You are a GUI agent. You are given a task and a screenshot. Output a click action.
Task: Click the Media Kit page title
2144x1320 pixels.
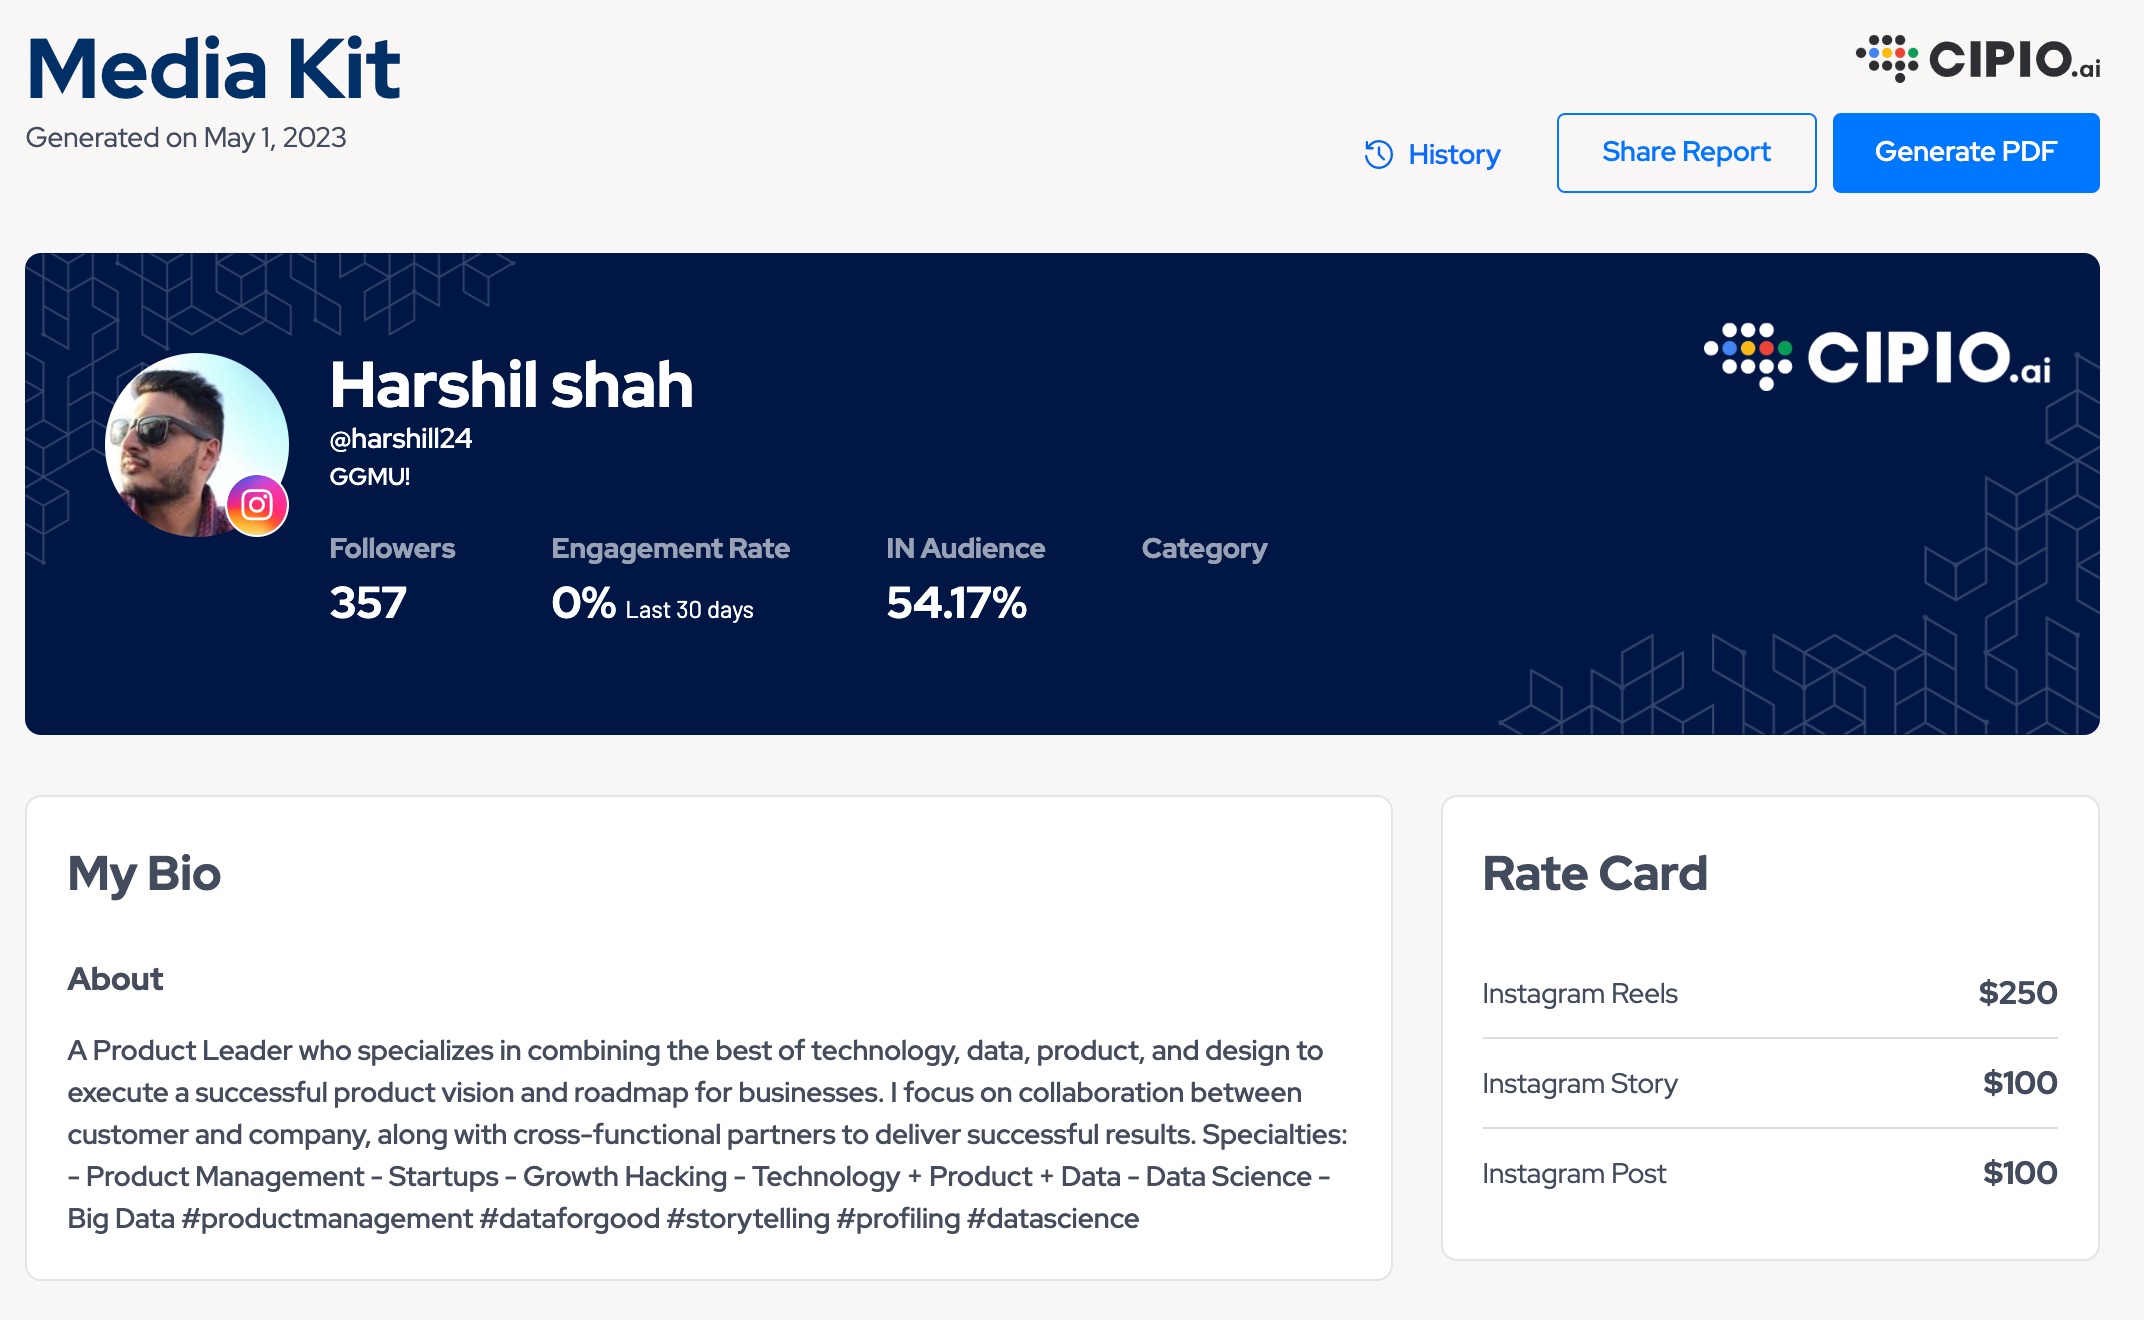tap(213, 68)
